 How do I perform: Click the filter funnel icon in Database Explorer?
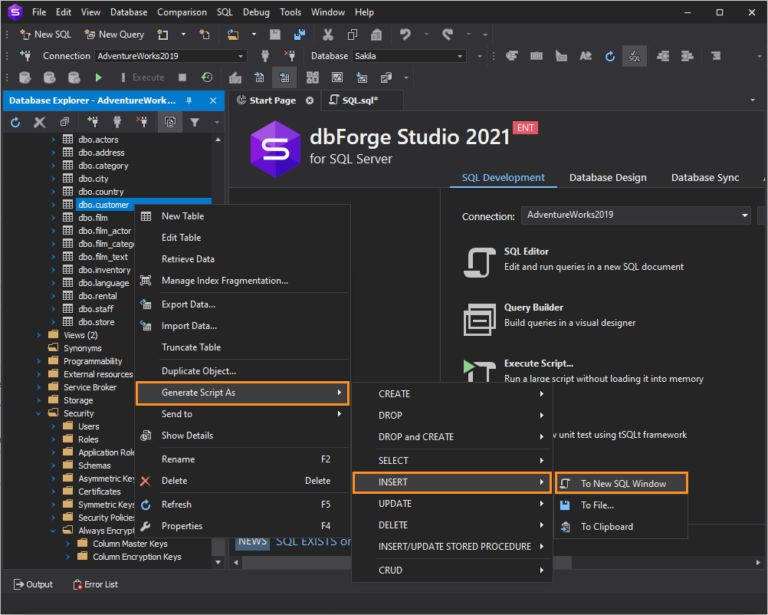point(195,122)
